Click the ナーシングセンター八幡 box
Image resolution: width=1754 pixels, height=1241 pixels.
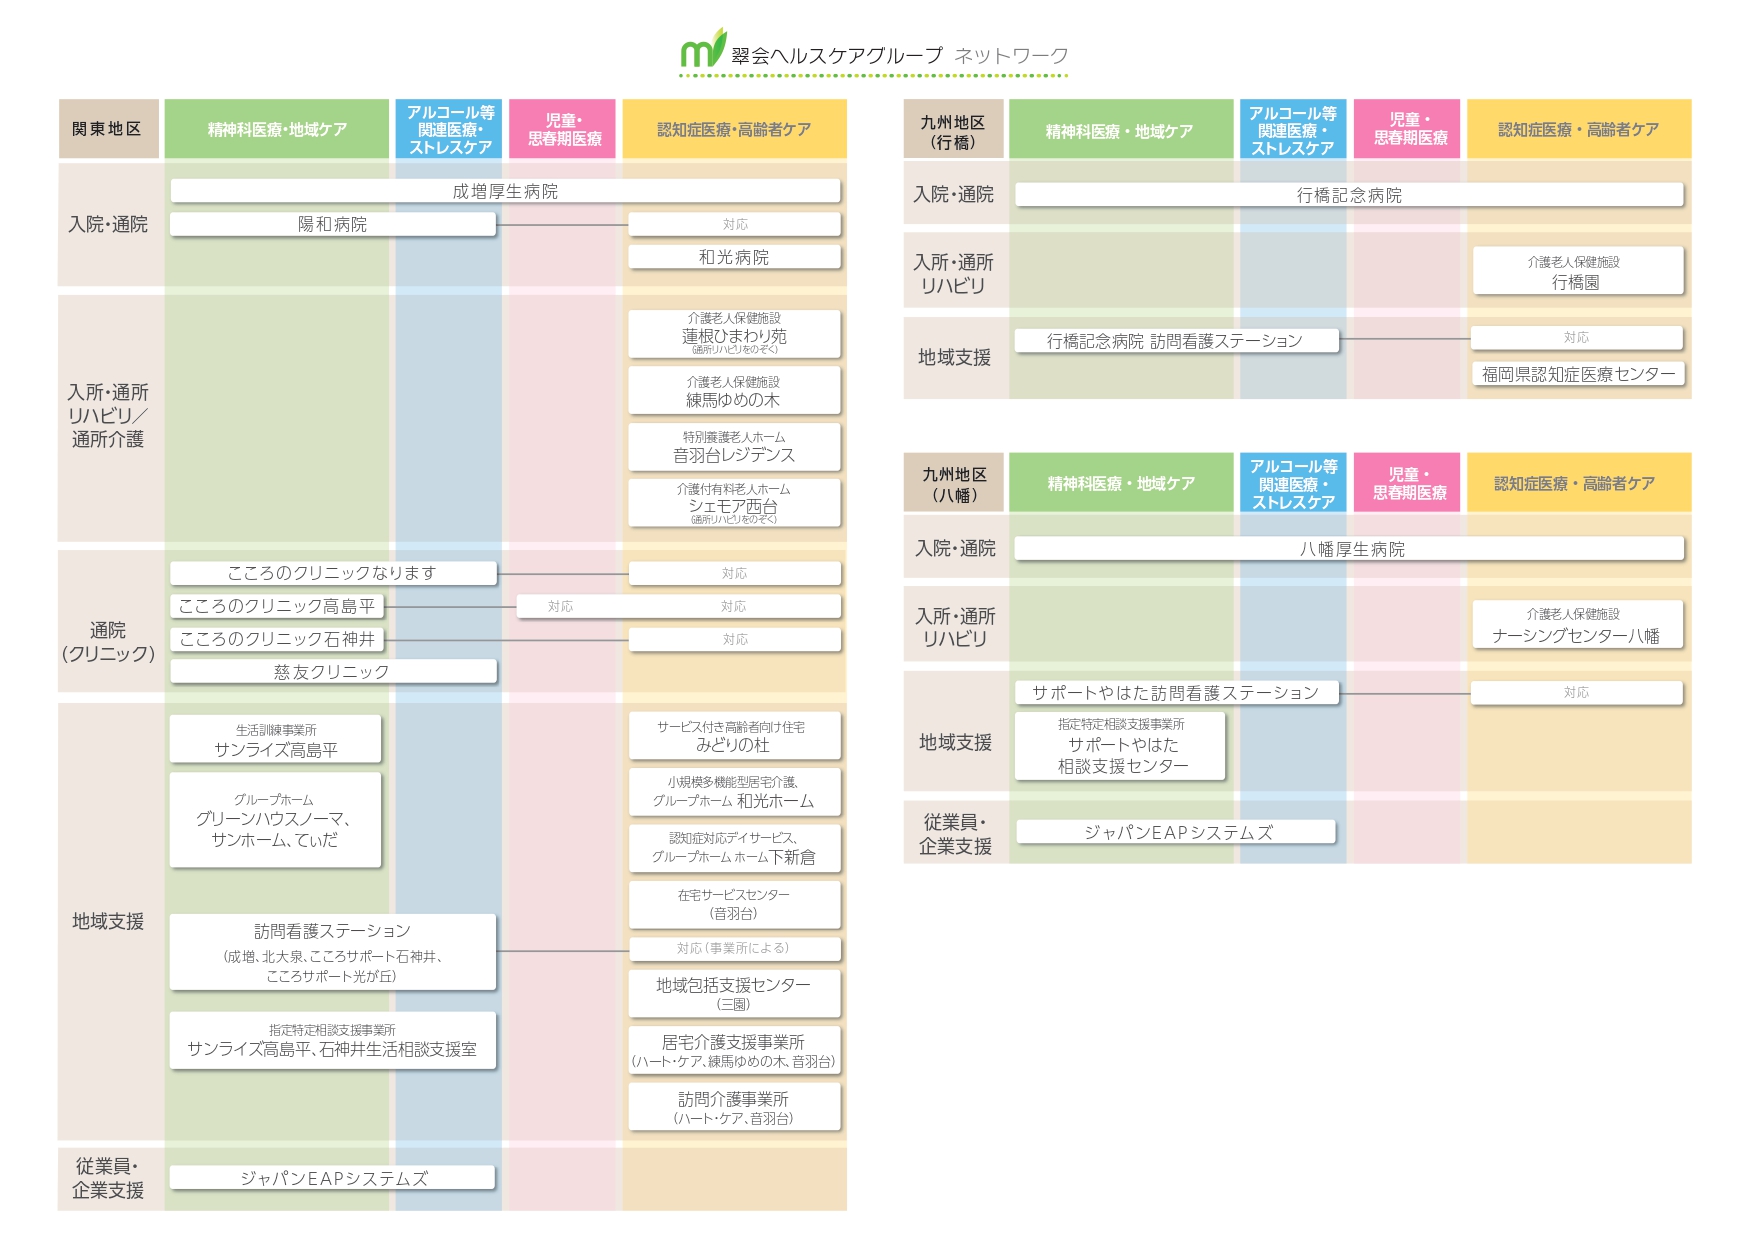pyautogui.click(x=1576, y=625)
